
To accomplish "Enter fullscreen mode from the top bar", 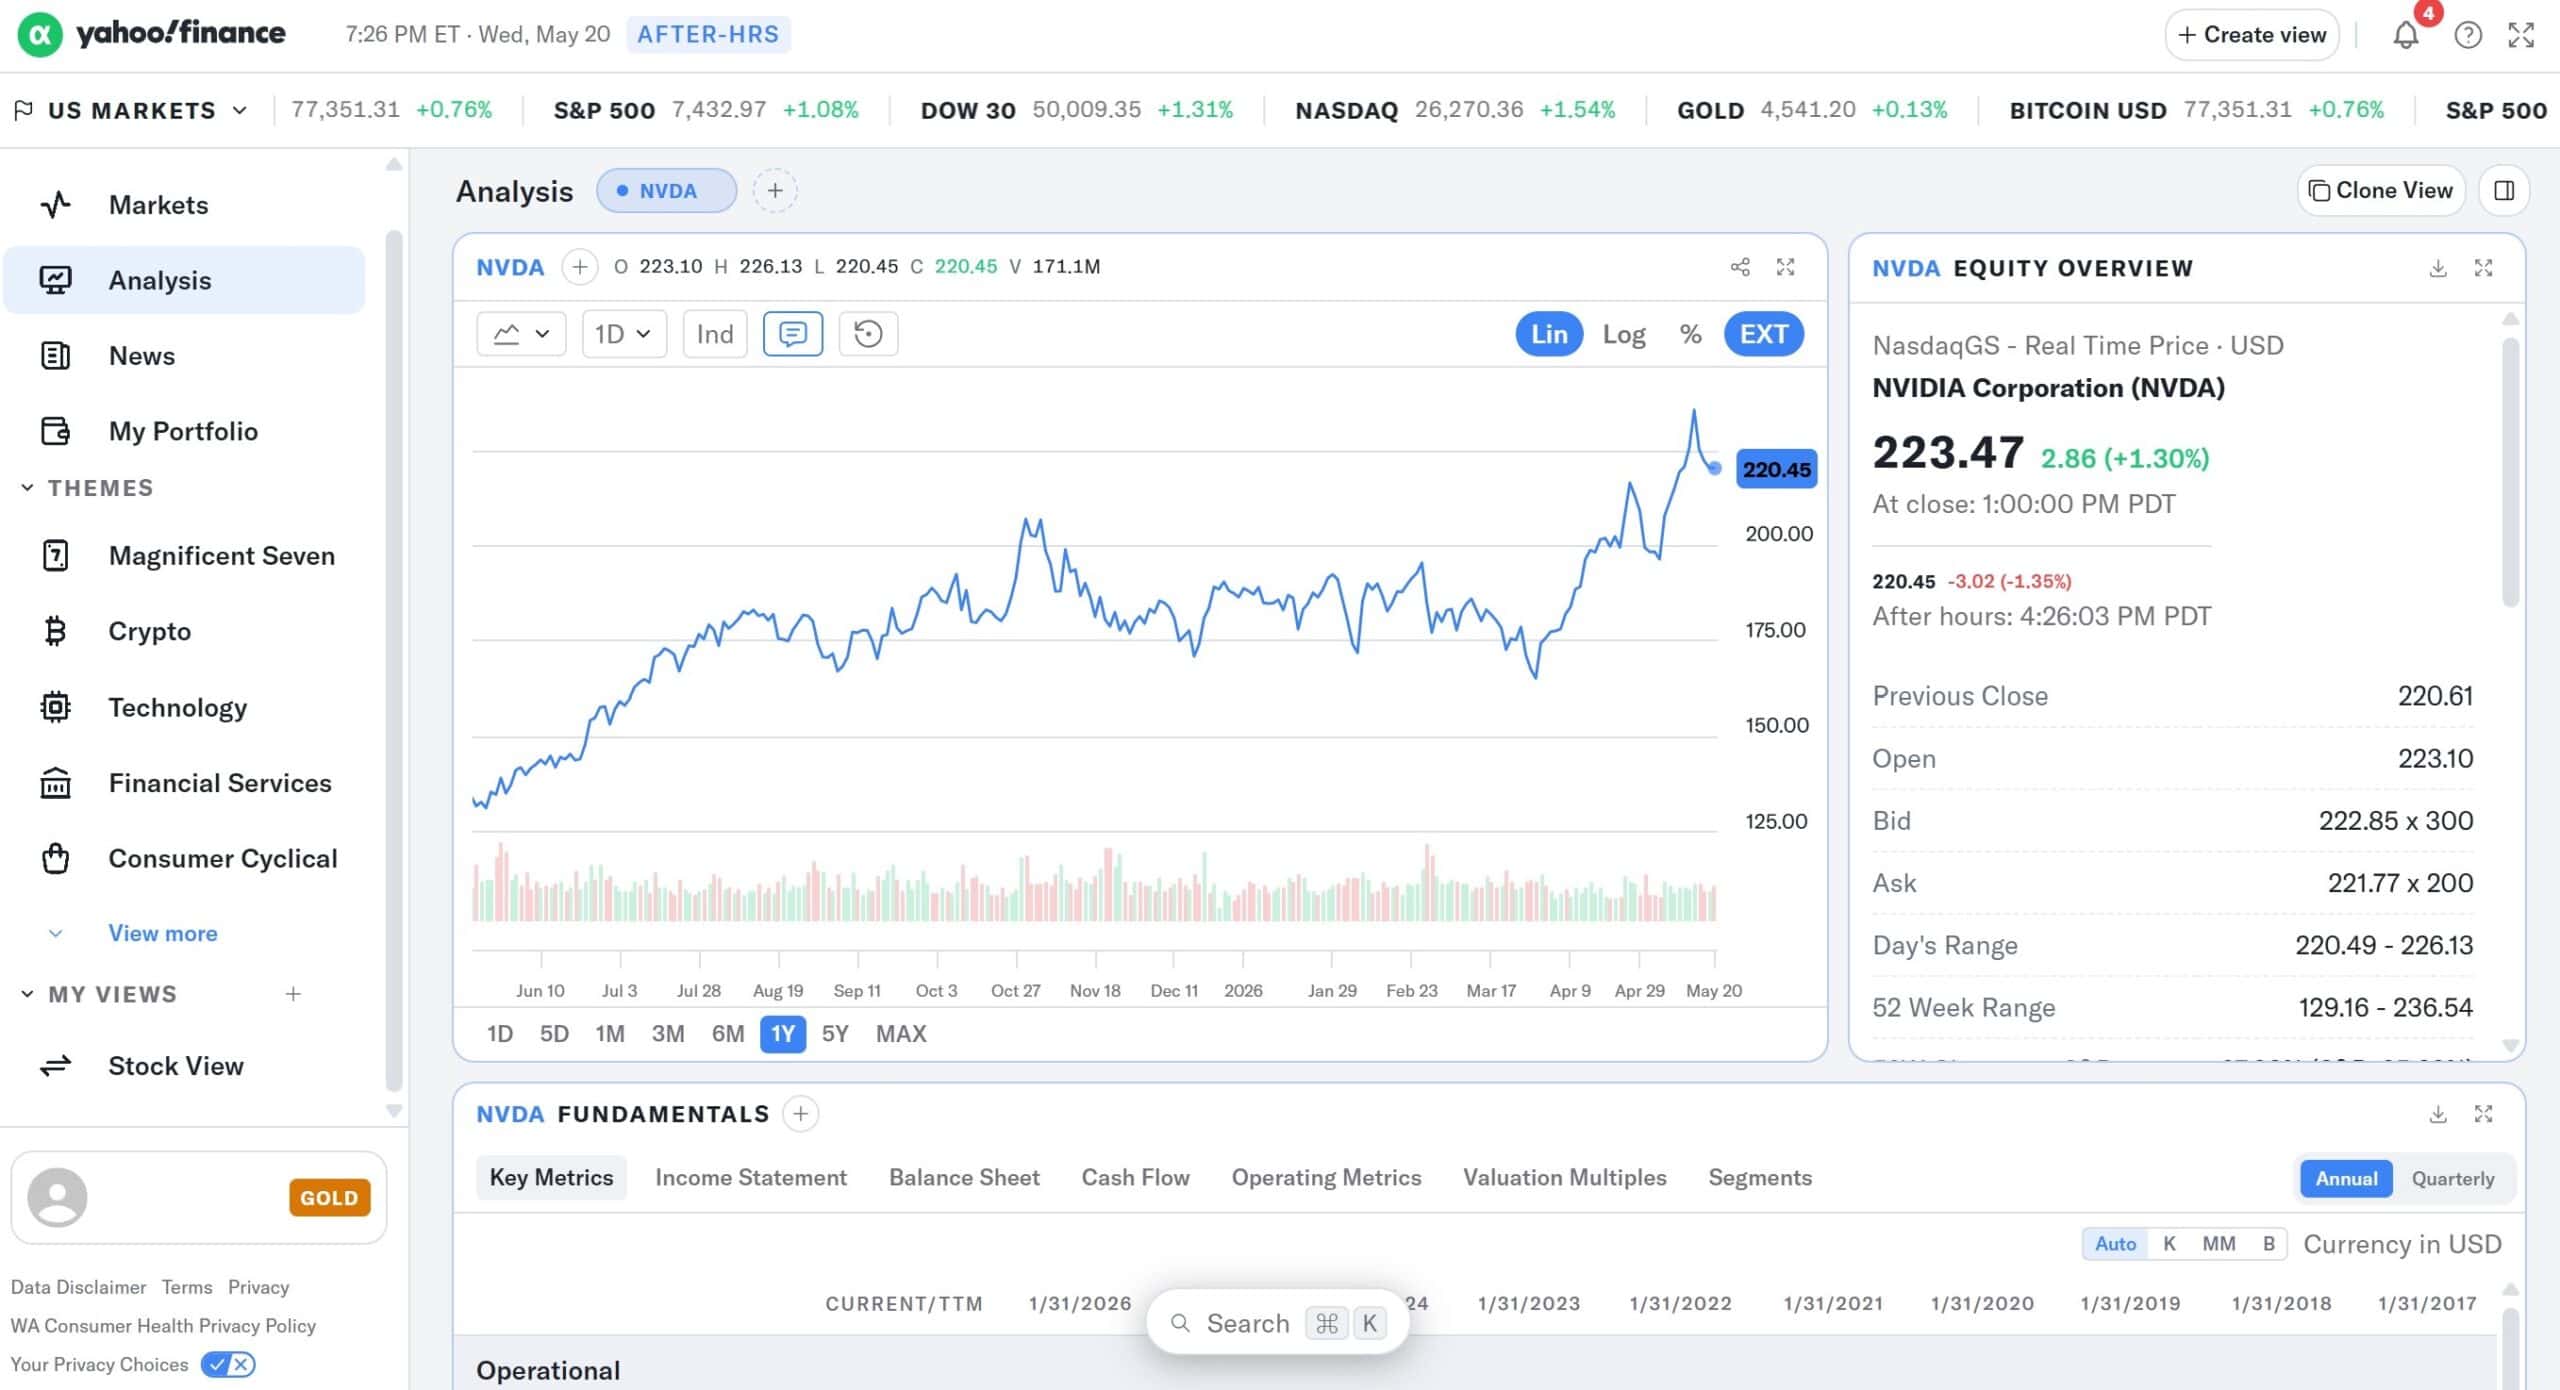I will click(2521, 35).
